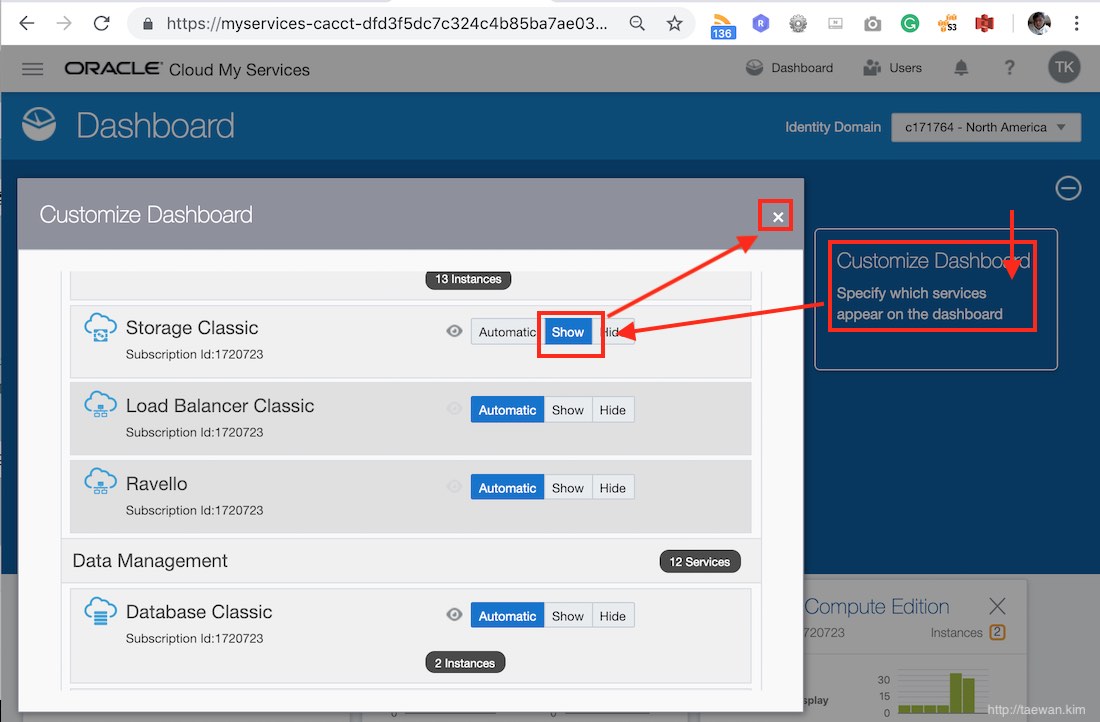Click the Ravello service name
Viewport: 1100px width, 722px height.
pos(156,483)
